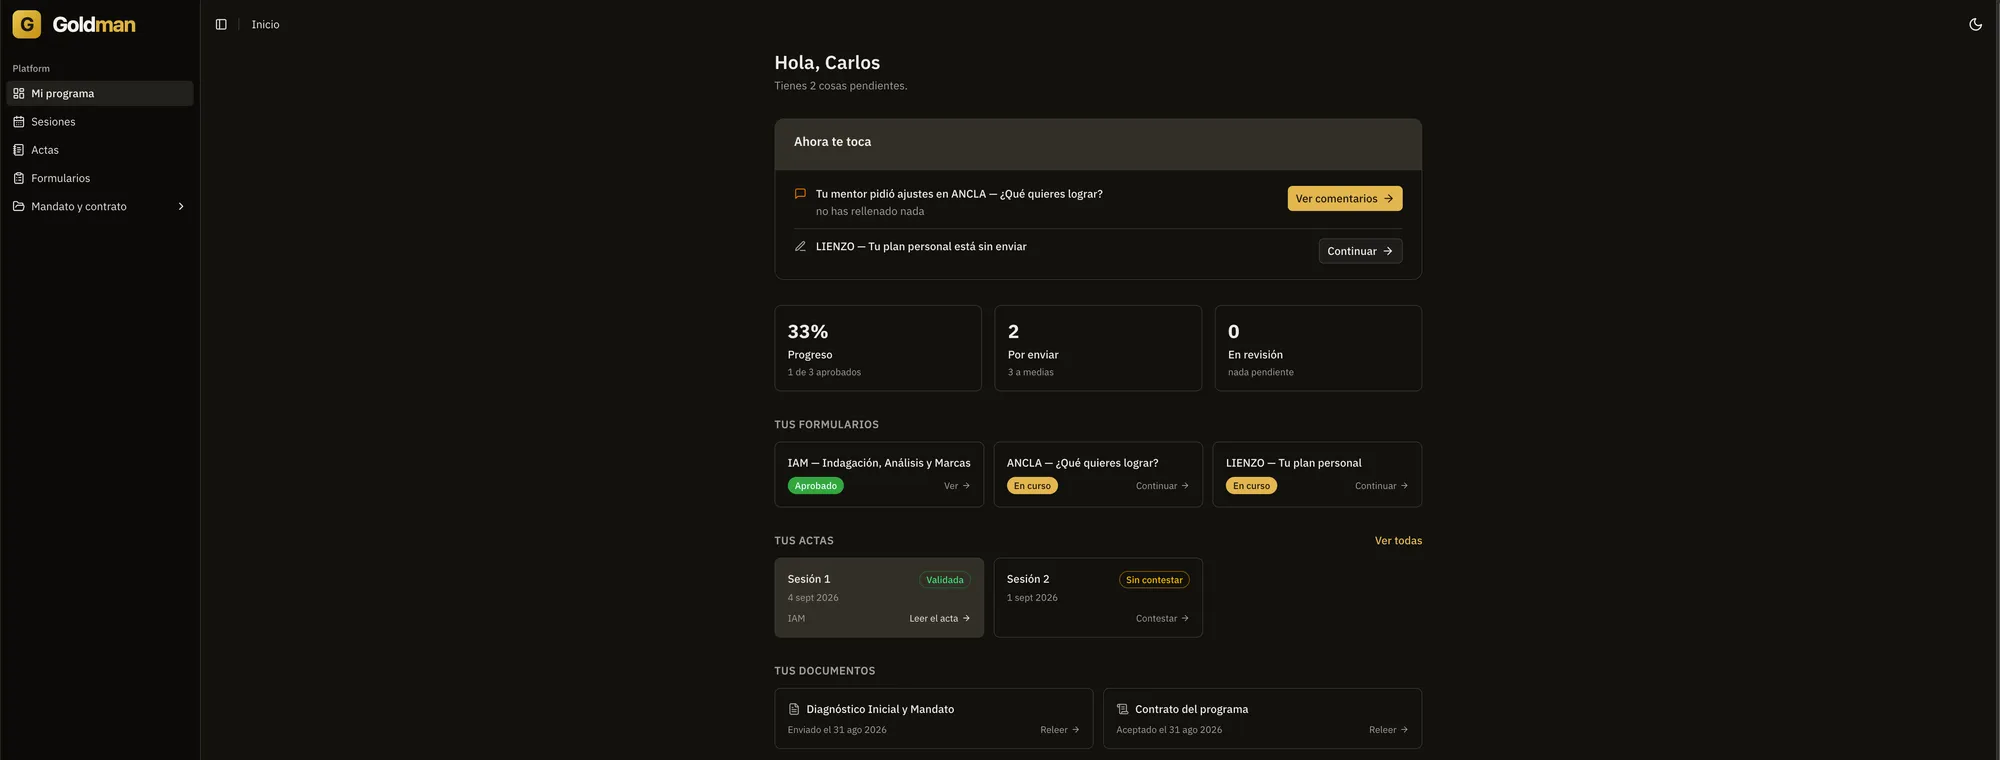Click the Mi programa grid icon
The height and width of the screenshot is (760, 2000).
[x=19, y=94]
